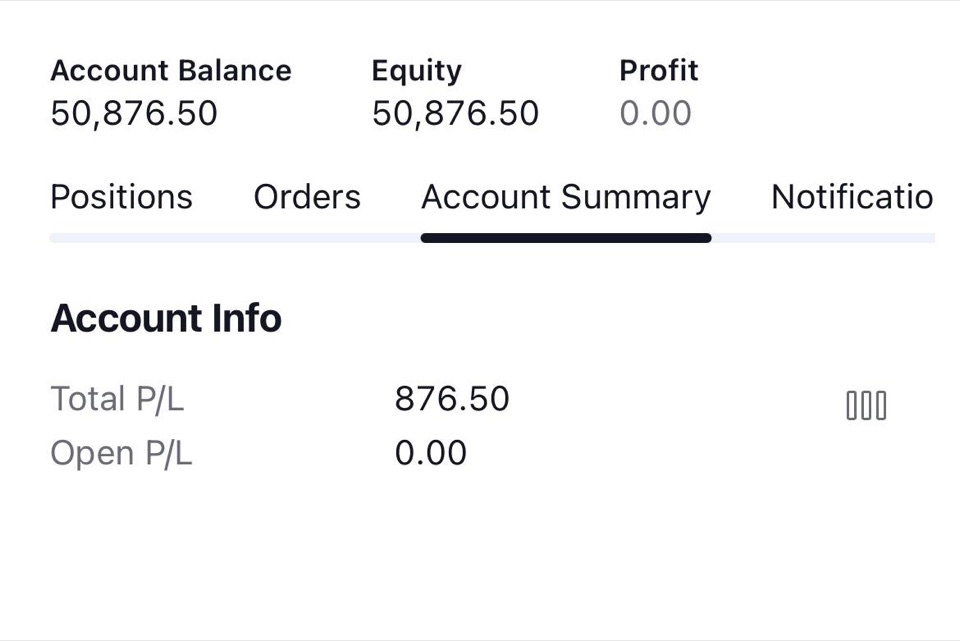Click the Open P/L row label
Image resolution: width=960 pixels, height=641 pixels.
click(121, 454)
